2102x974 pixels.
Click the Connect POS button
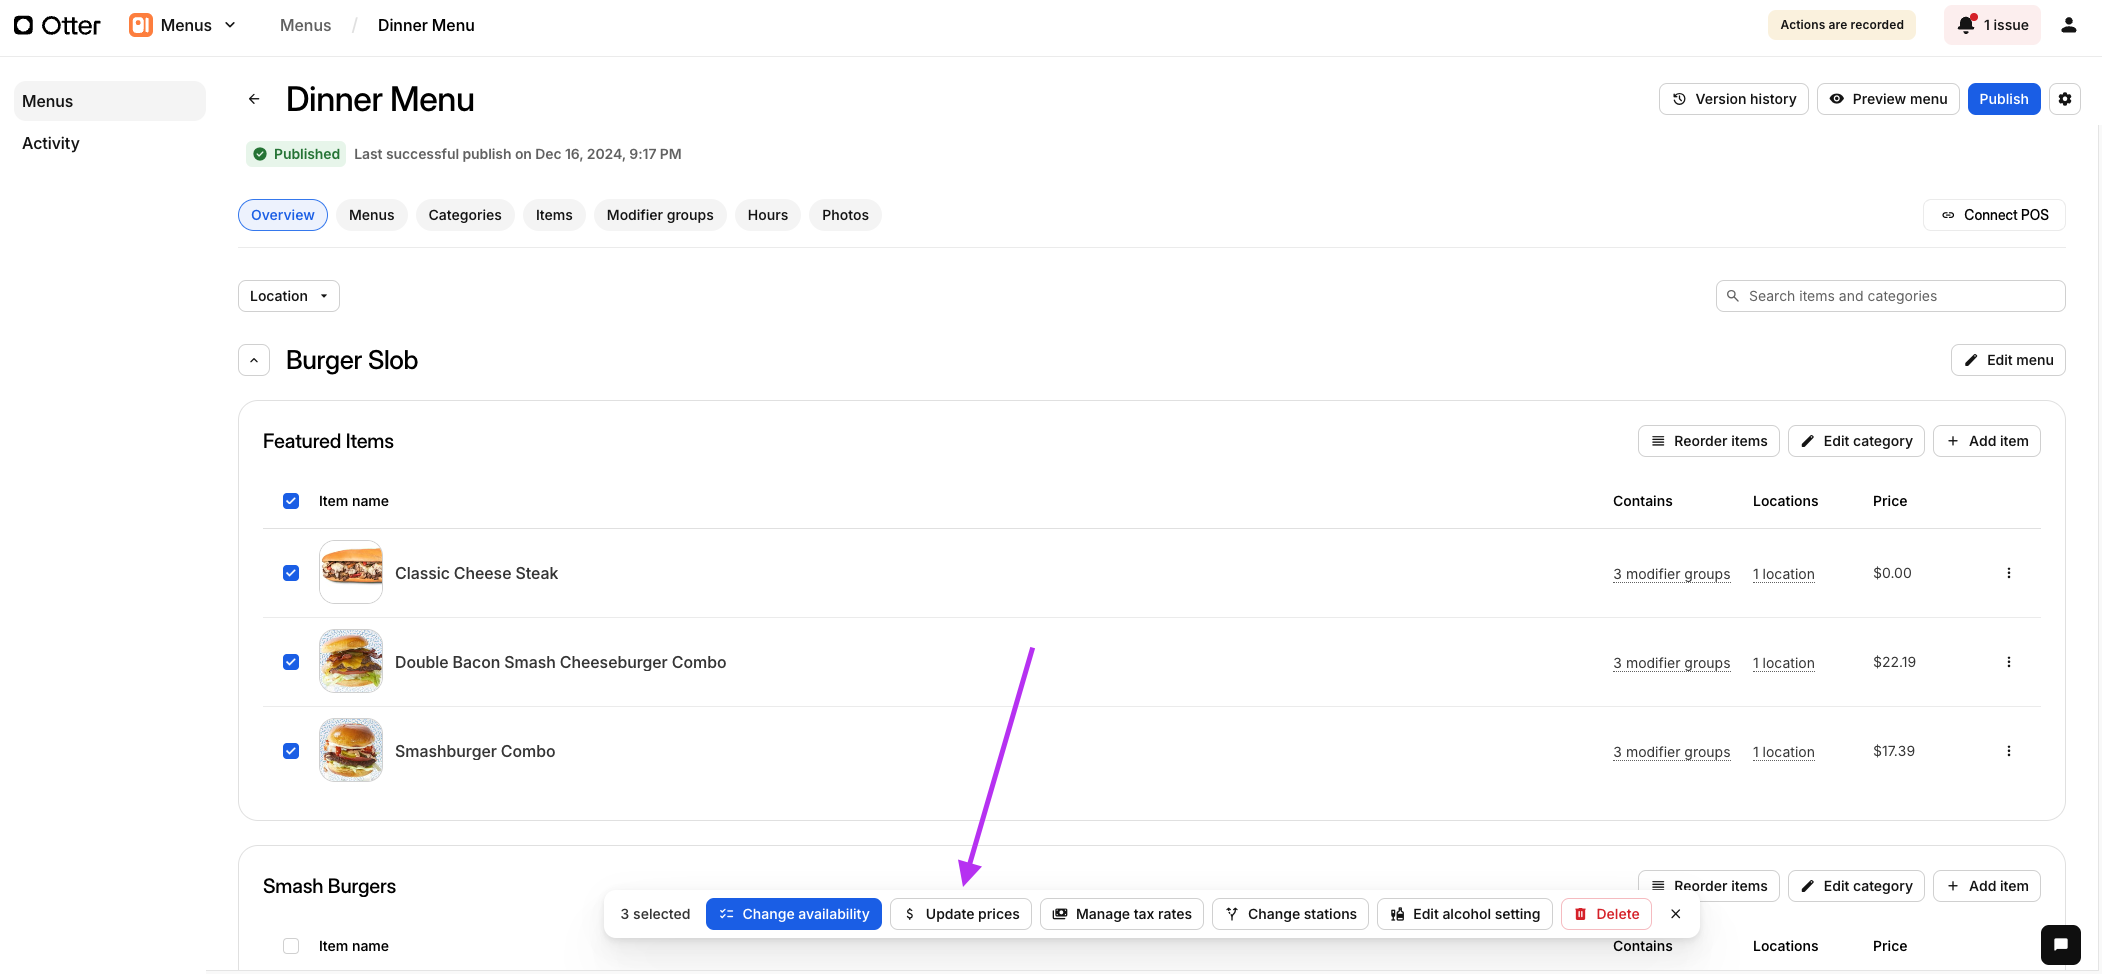(1994, 215)
